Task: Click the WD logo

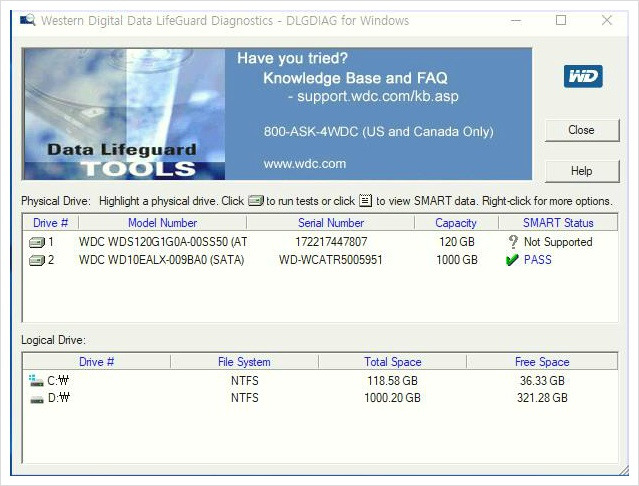Action: pos(583,76)
